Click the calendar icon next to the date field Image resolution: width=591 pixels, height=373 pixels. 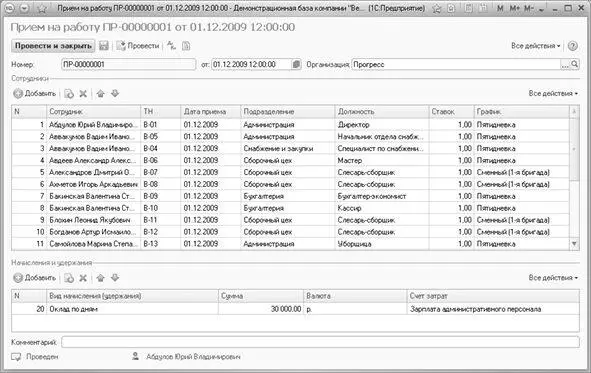coord(296,64)
